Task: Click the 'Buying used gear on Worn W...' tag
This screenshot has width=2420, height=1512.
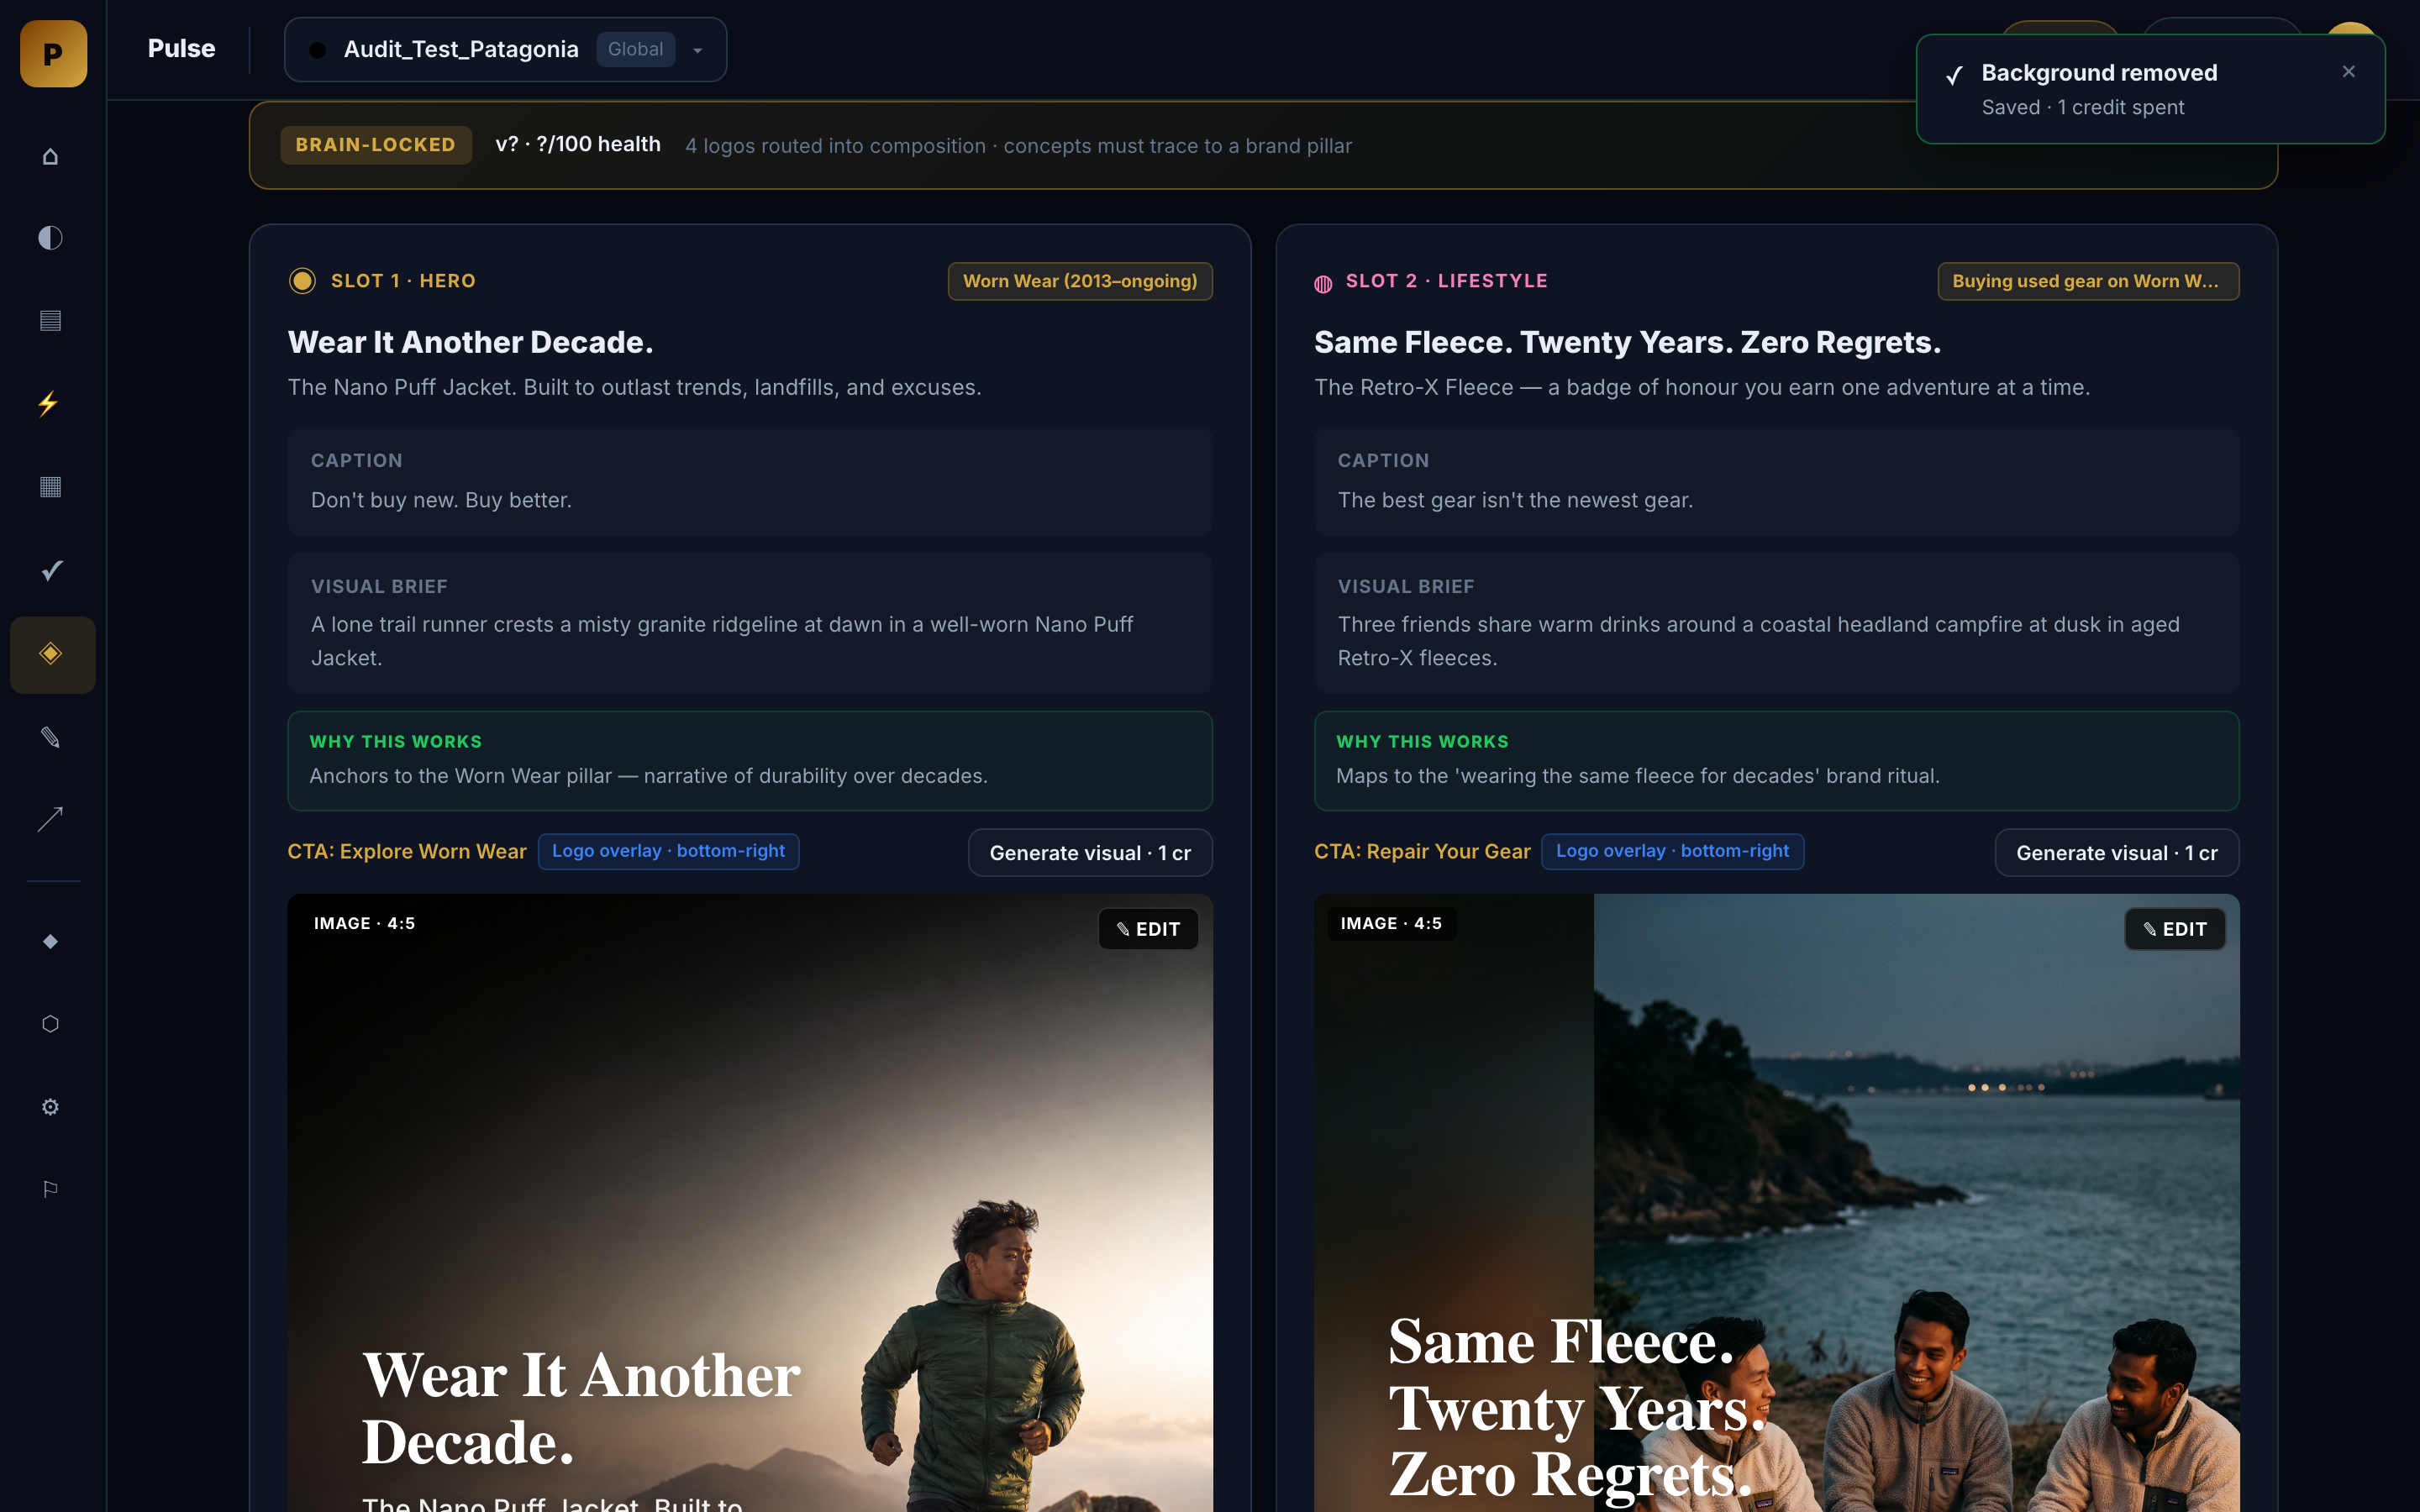Action: point(2088,281)
